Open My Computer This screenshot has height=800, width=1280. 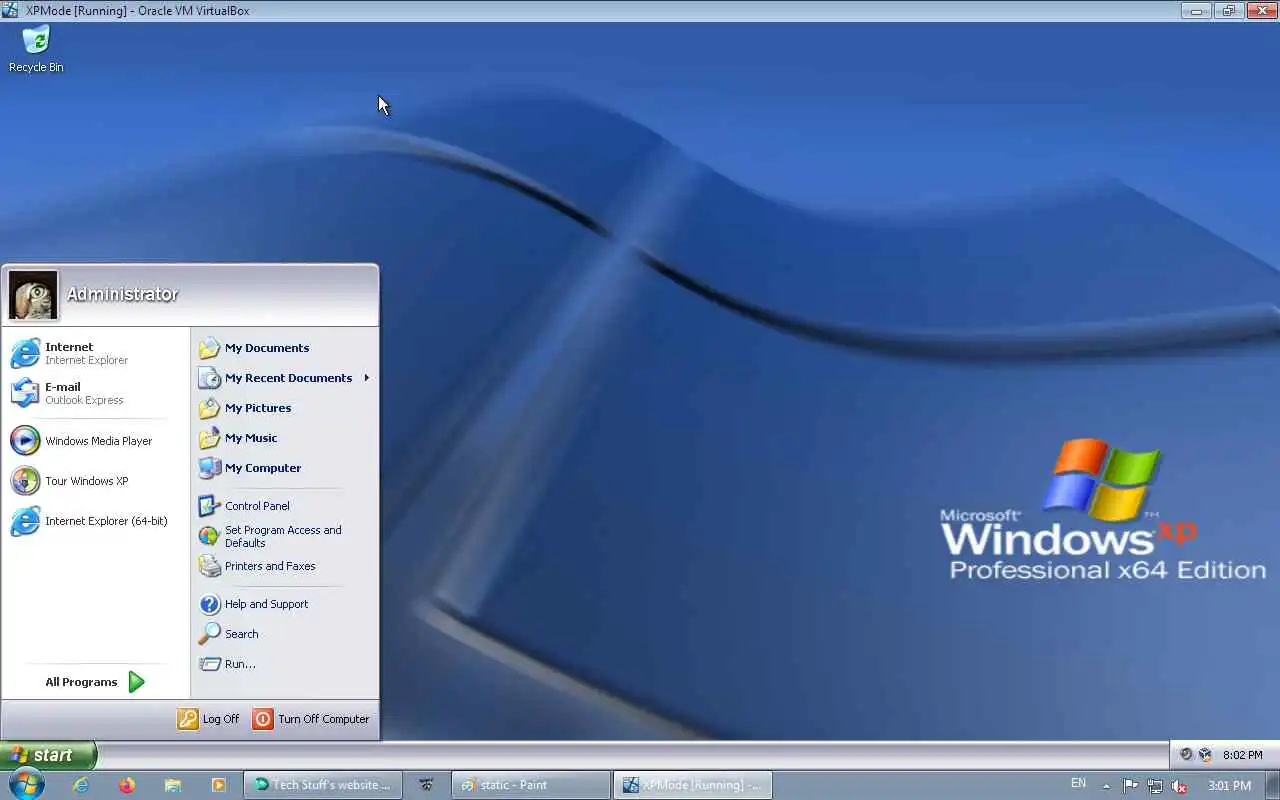pyautogui.click(x=285, y=468)
